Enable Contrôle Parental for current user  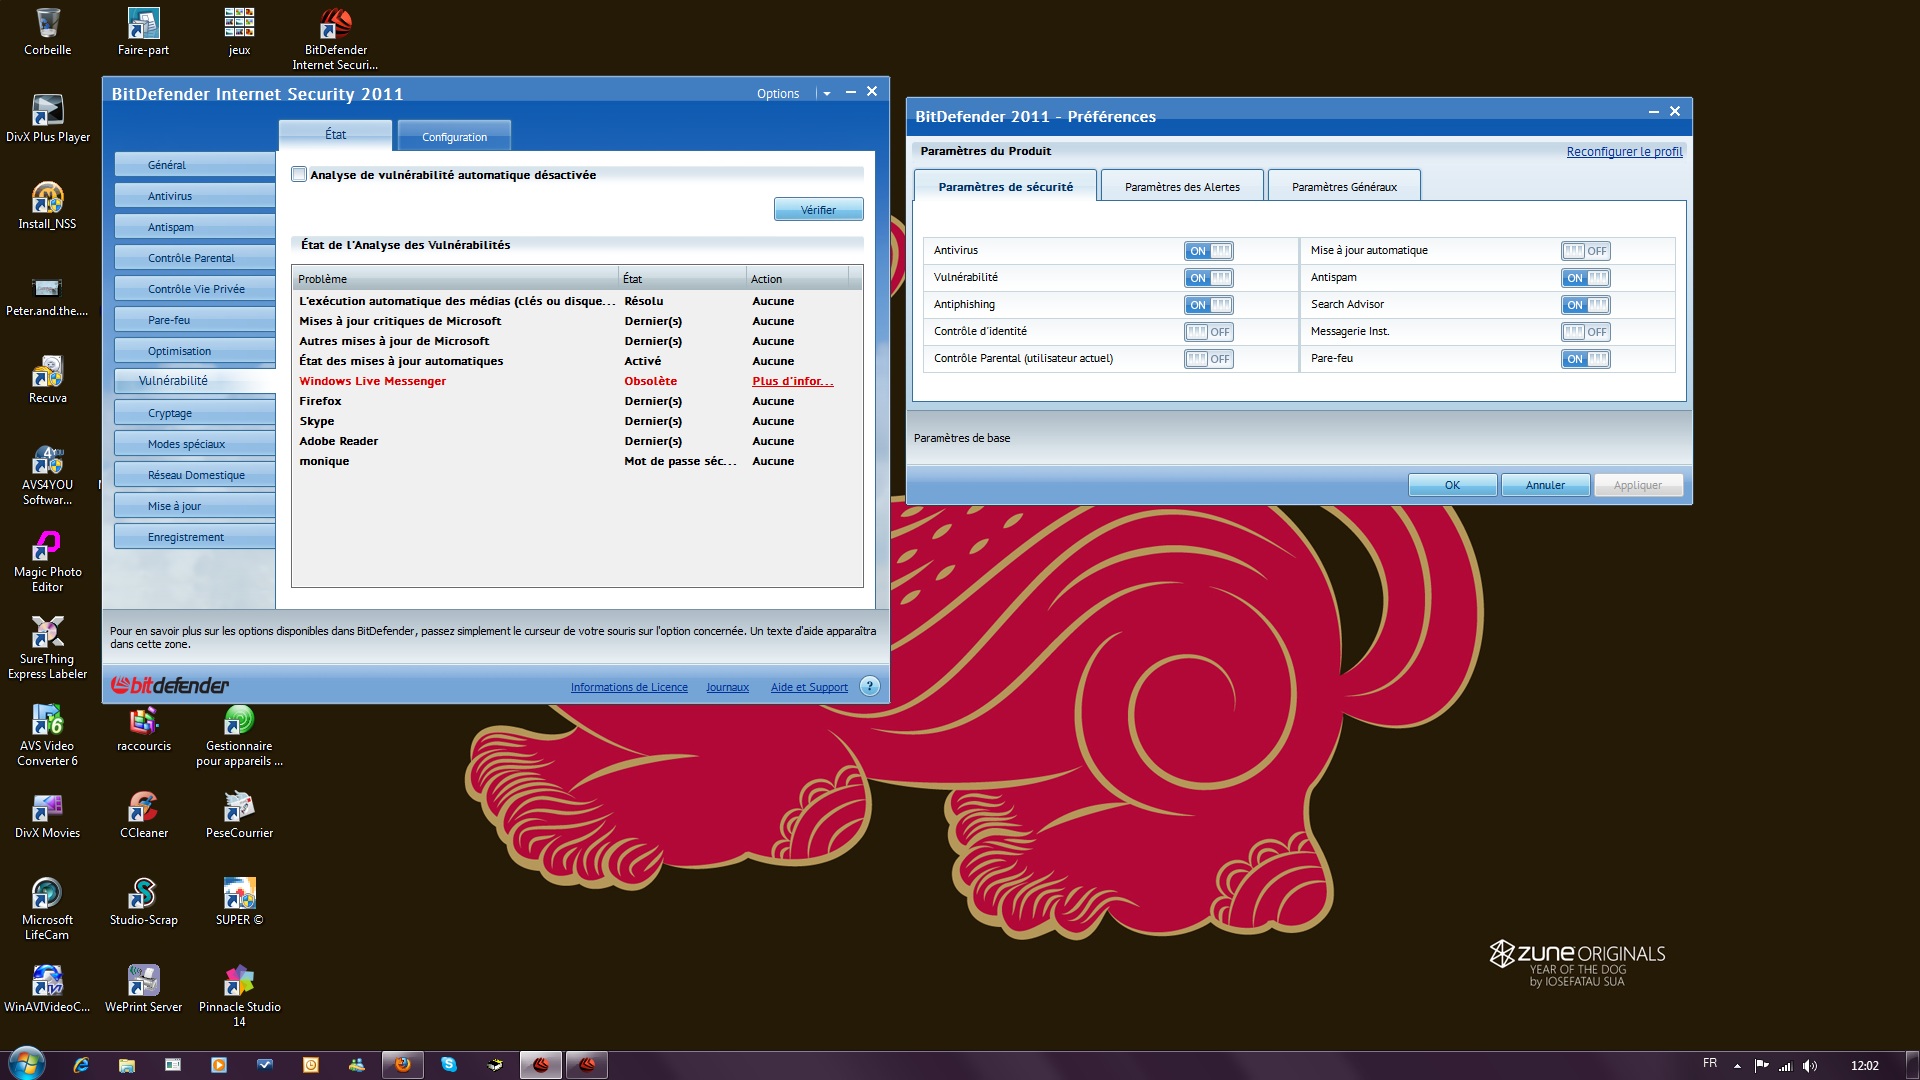click(1208, 359)
